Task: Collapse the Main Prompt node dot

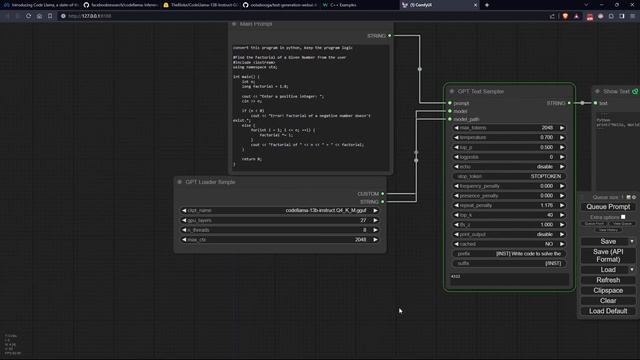Action: [234, 24]
